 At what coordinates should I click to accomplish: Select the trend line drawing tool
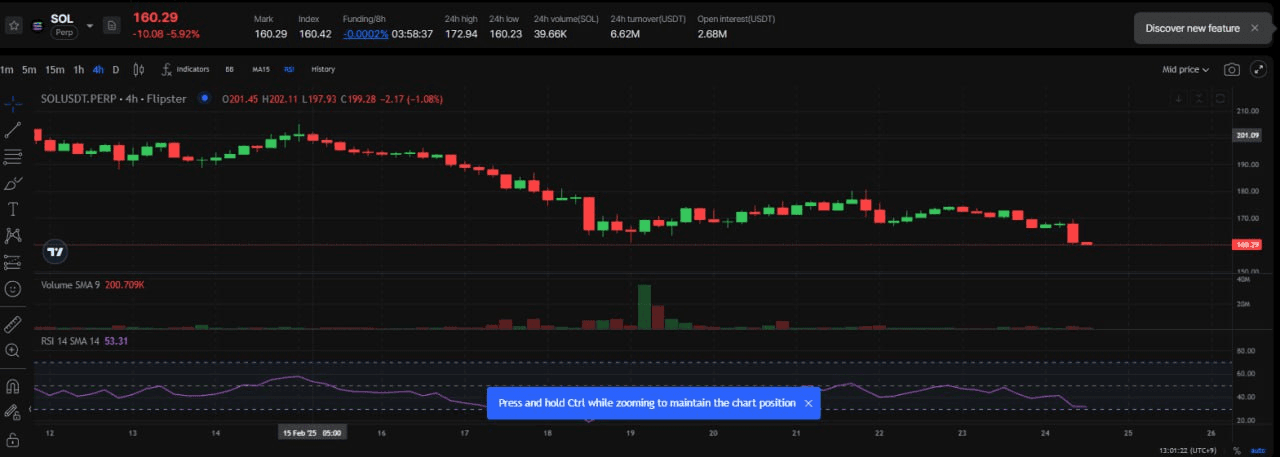(13, 130)
